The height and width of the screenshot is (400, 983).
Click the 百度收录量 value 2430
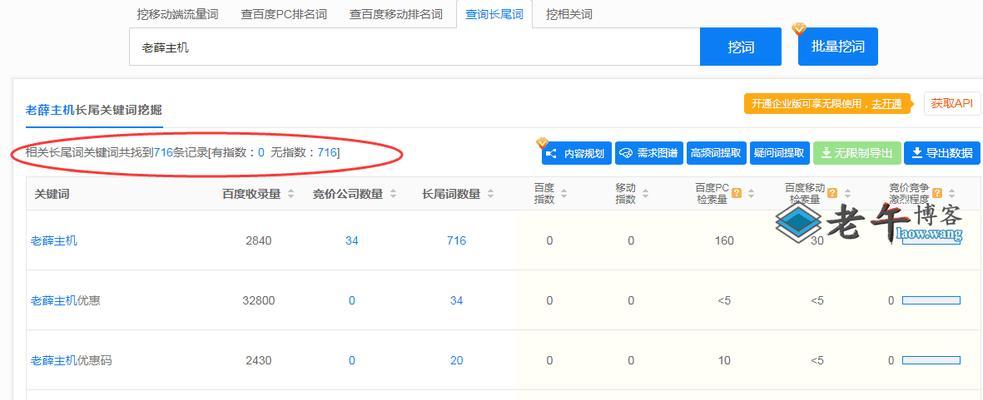click(x=259, y=361)
